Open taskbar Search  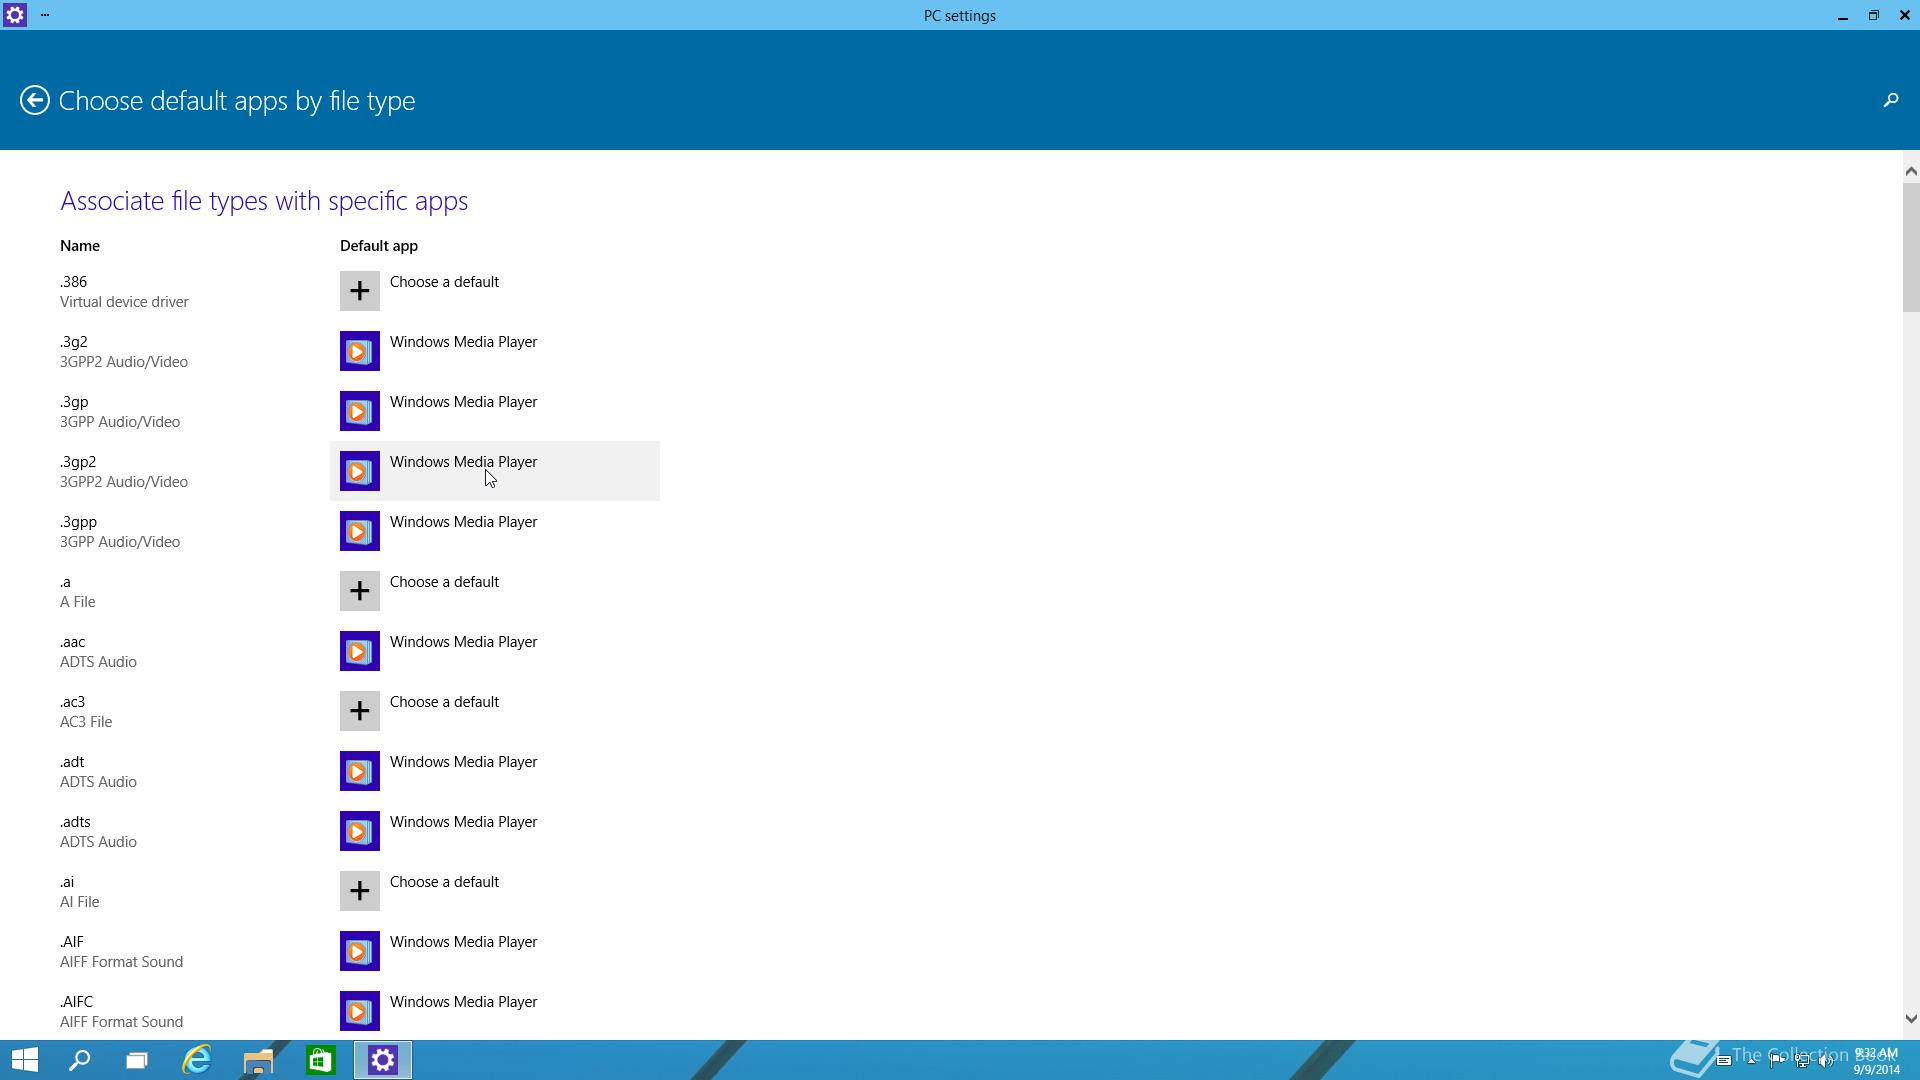(79, 1060)
